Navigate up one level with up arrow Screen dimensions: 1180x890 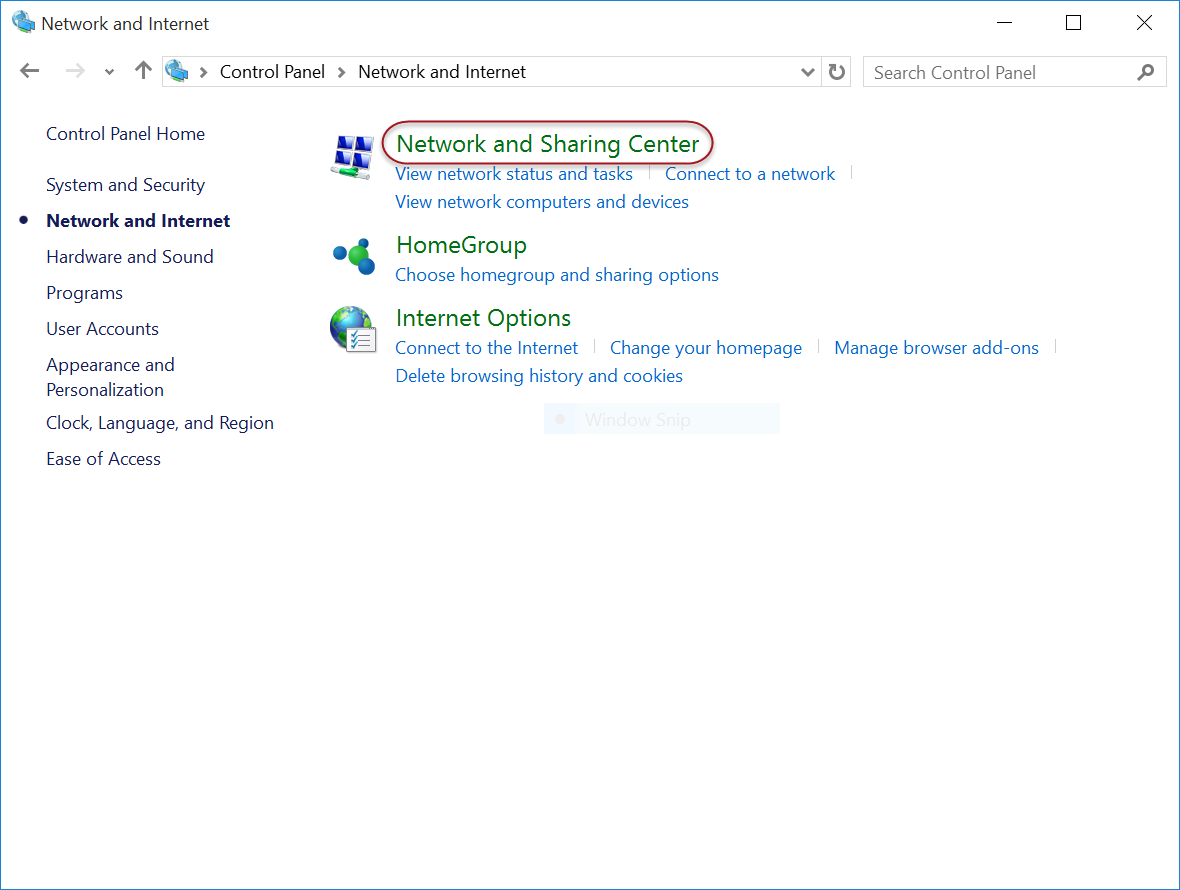(143, 71)
